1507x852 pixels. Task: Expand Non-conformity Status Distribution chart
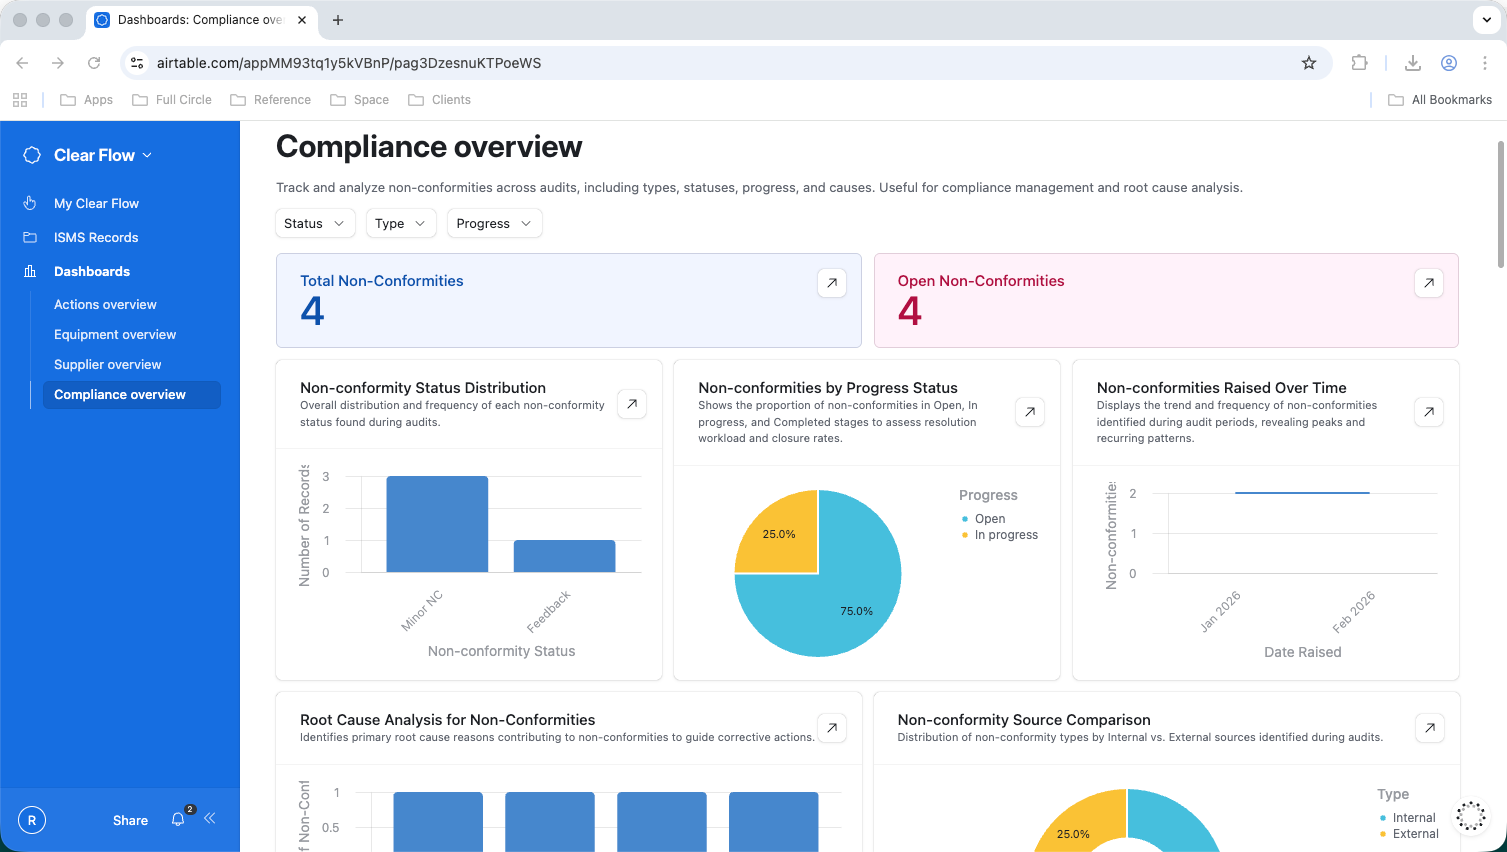(x=632, y=404)
